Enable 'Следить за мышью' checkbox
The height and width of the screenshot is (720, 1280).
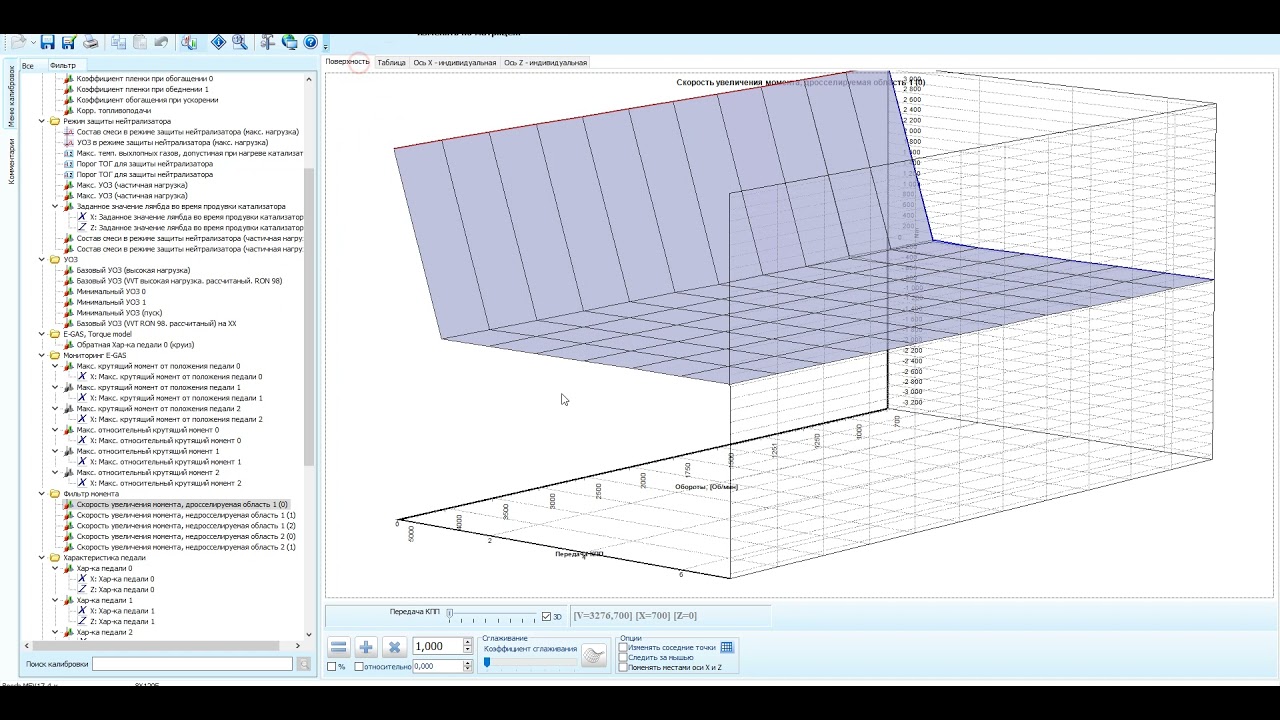point(623,657)
